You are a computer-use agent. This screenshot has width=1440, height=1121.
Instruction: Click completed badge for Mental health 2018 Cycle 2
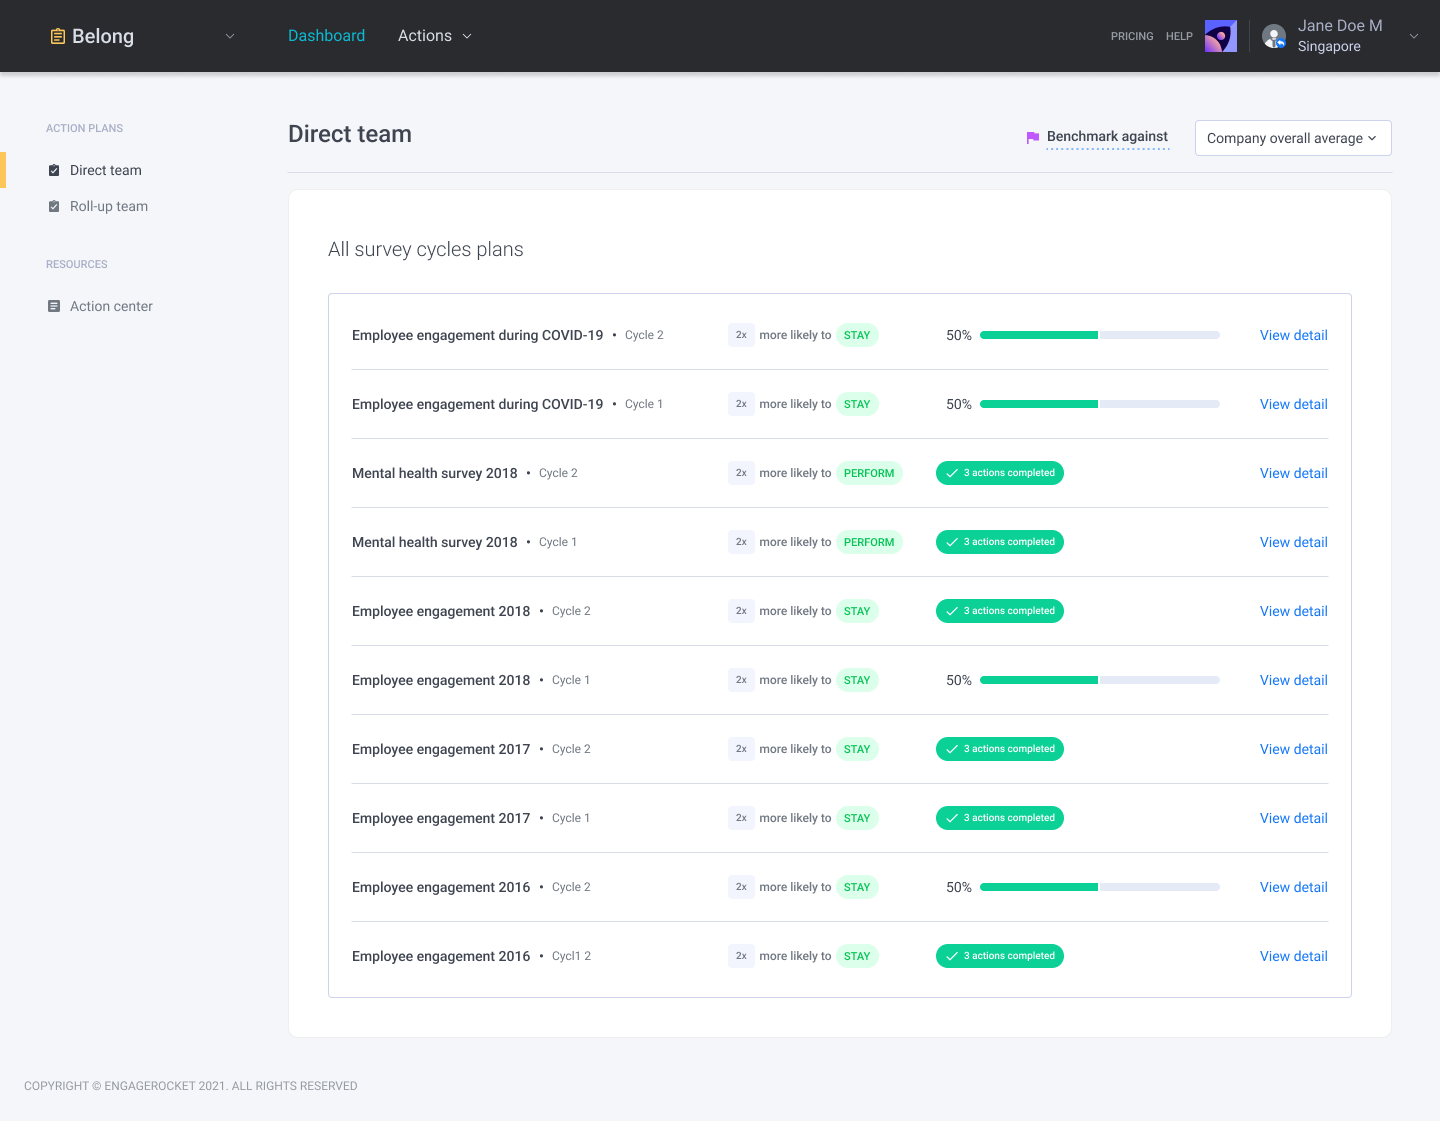[x=1000, y=473]
